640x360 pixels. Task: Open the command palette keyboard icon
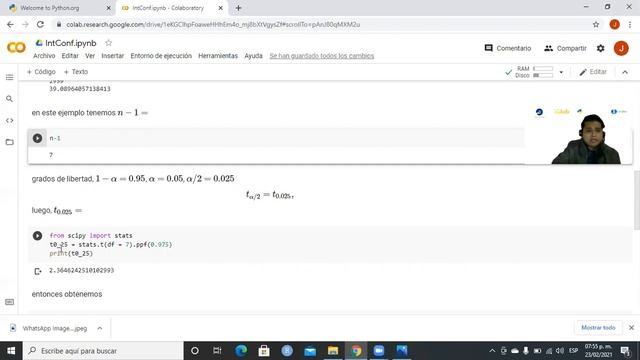9,302
